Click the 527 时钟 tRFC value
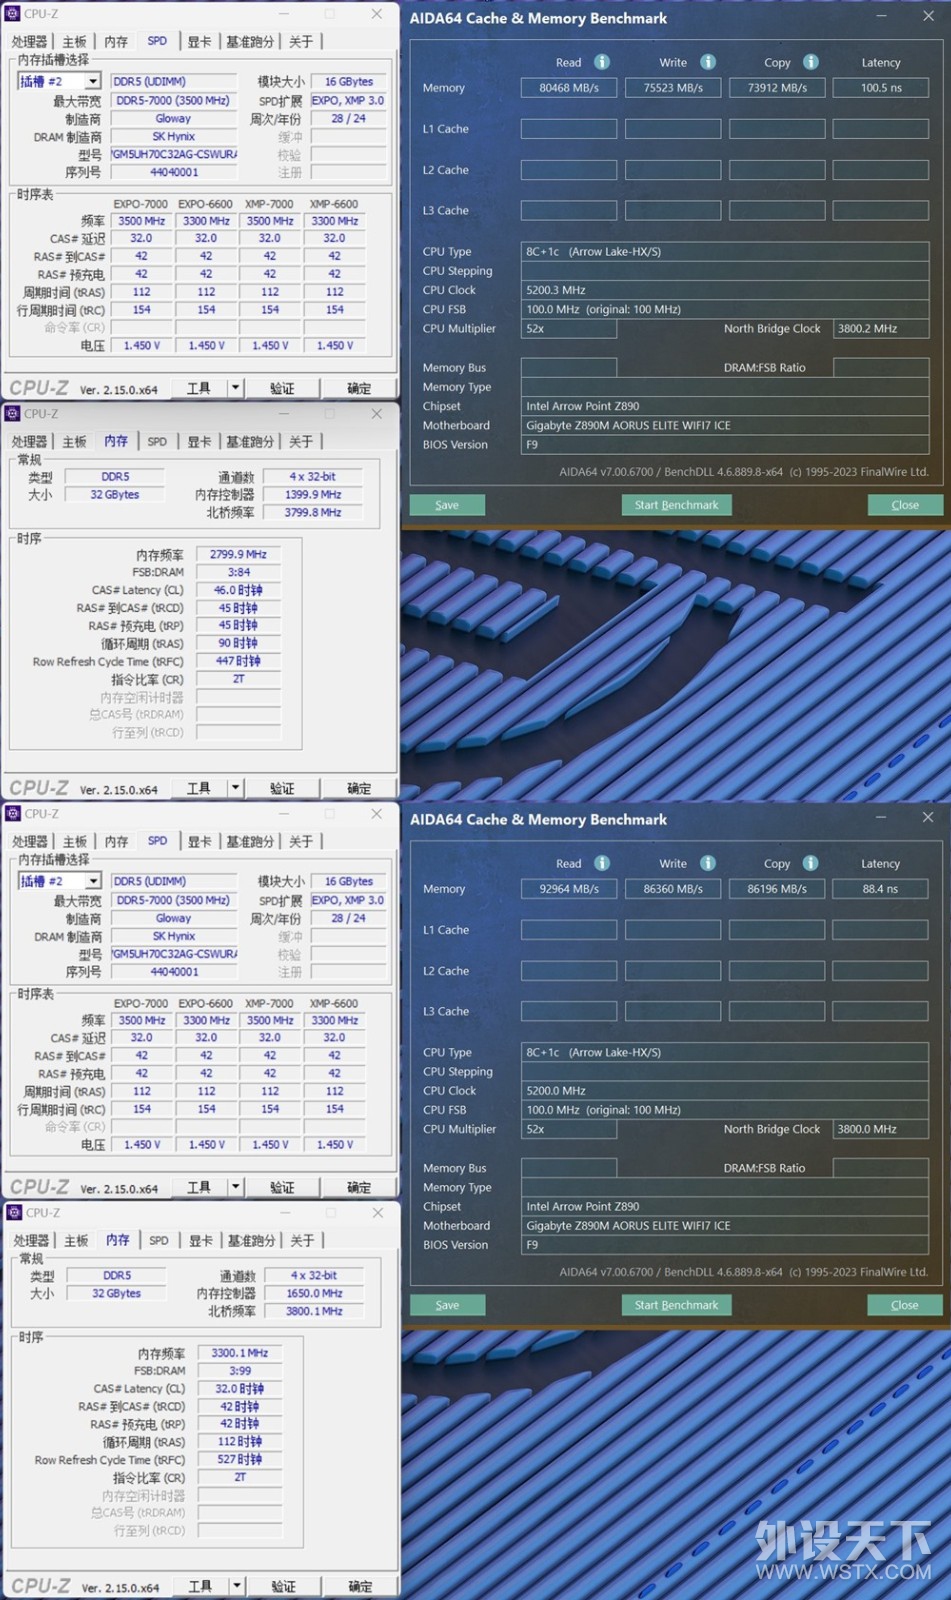The width and height of the screenshot is (951, 1600). point(240,1459)
